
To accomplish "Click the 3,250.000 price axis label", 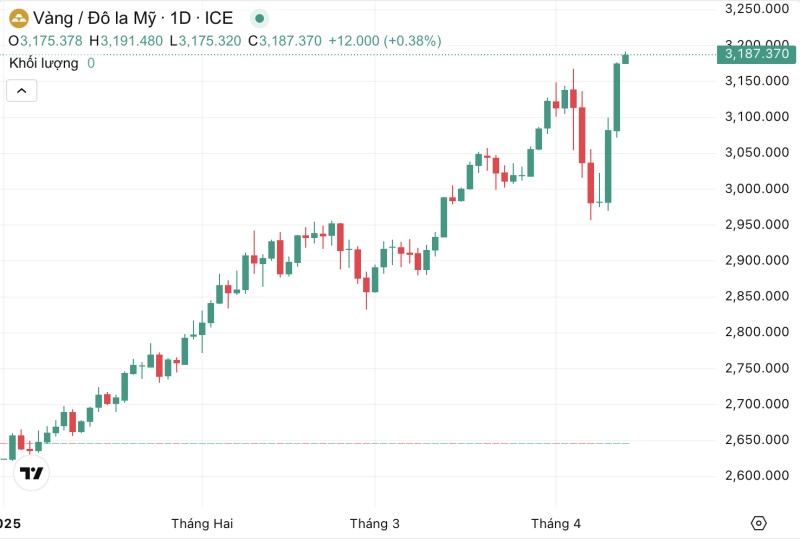I will click(757, 9).
